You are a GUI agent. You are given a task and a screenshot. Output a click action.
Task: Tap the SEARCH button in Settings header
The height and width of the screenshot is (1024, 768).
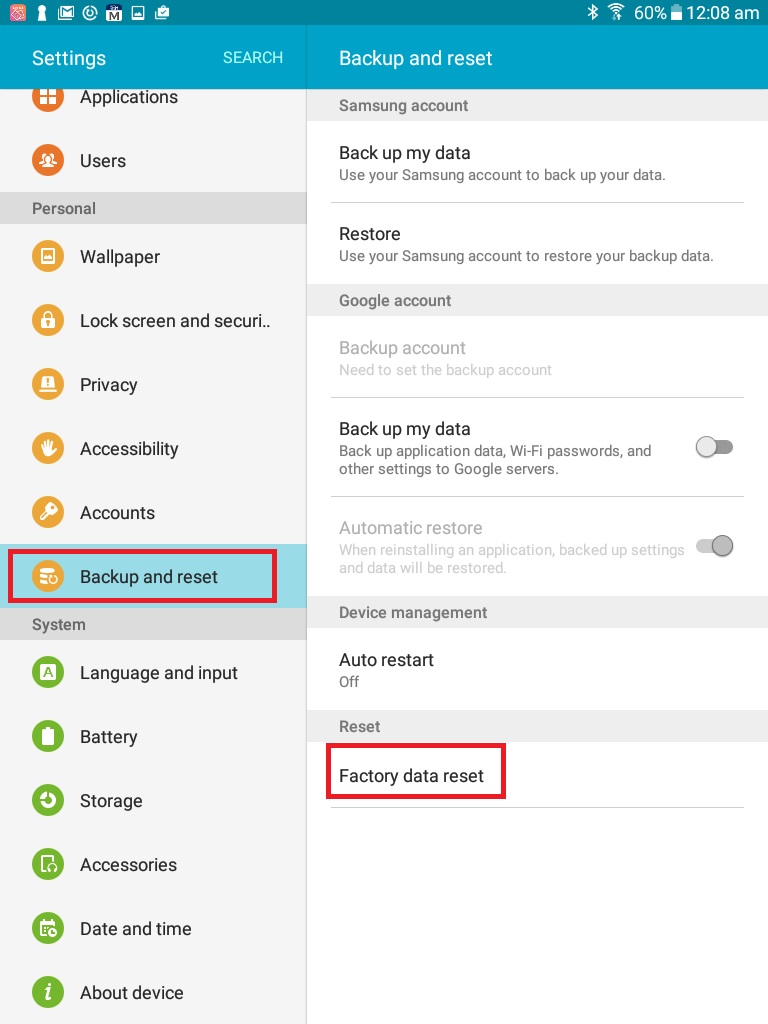[x=253, y=57]
